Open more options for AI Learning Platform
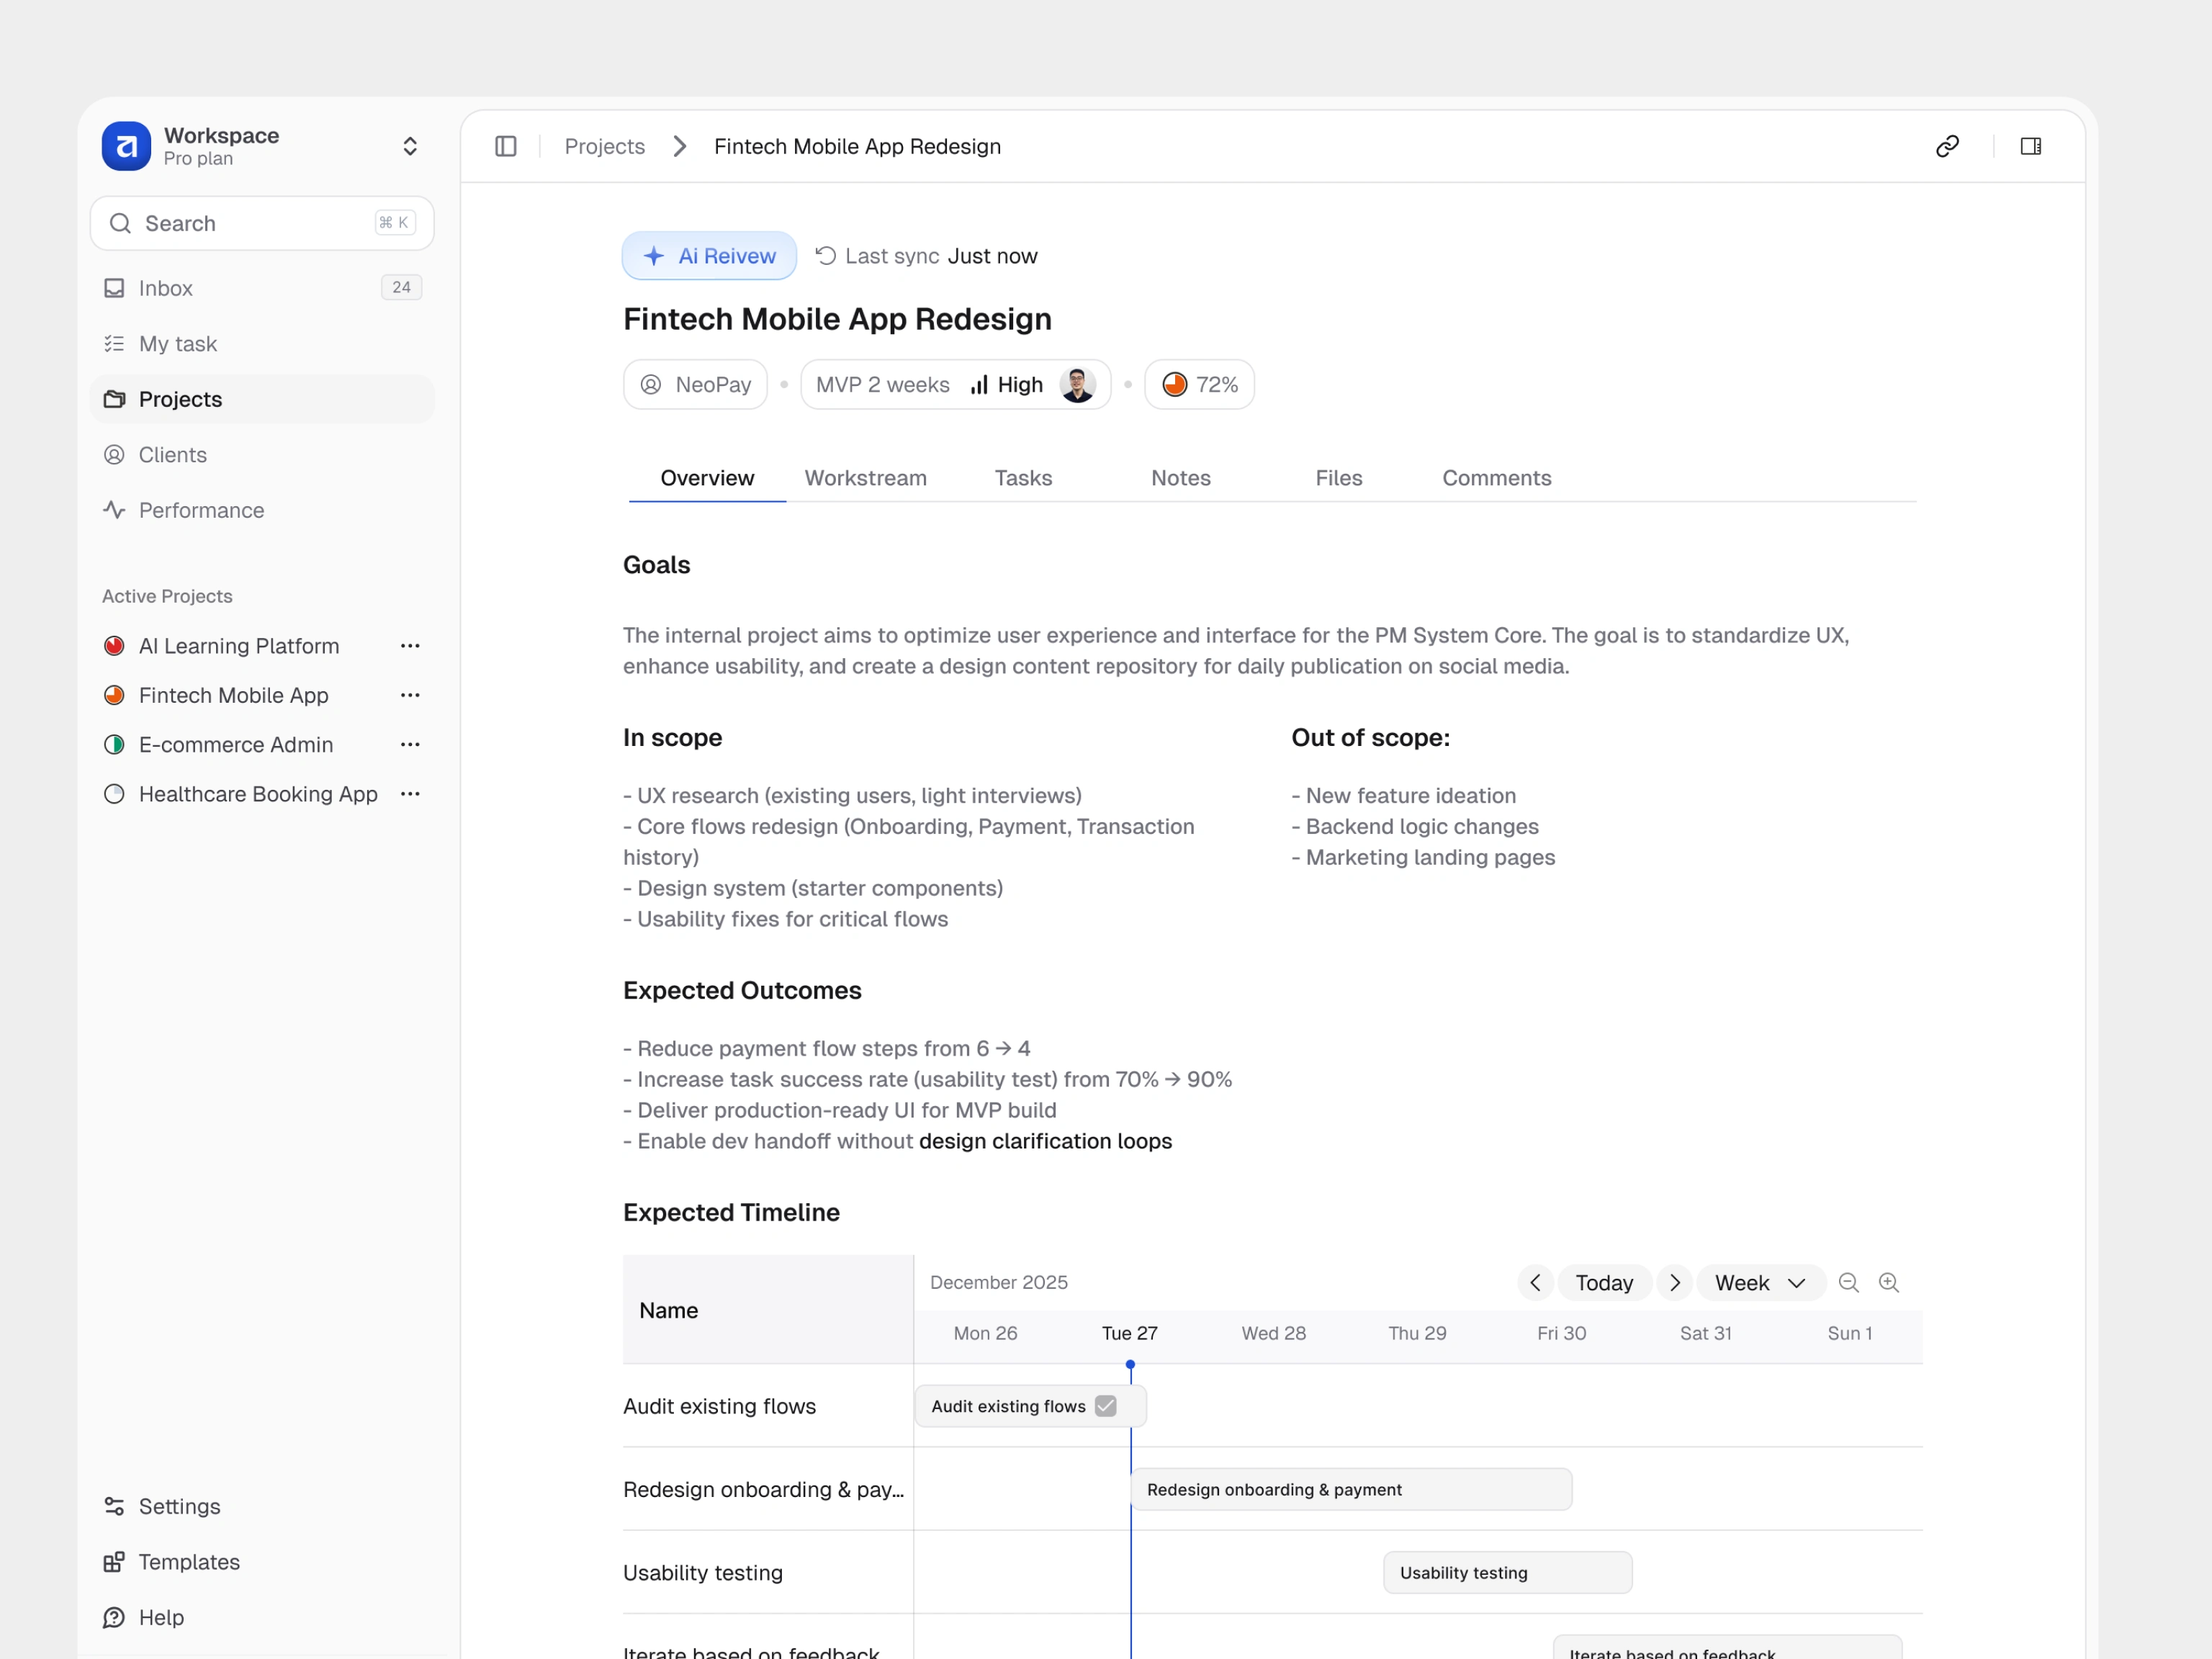 coord(410,646)
